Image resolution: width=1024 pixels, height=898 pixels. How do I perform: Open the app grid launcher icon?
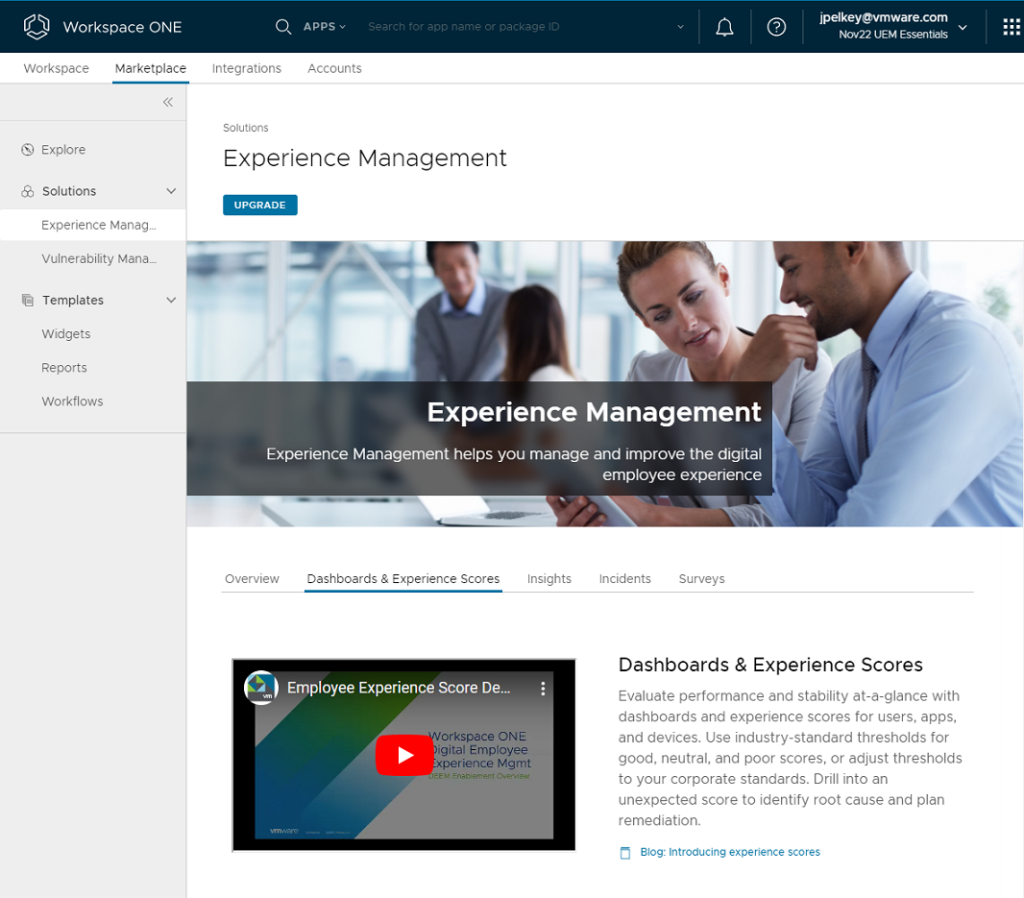tap(1011, 27)
